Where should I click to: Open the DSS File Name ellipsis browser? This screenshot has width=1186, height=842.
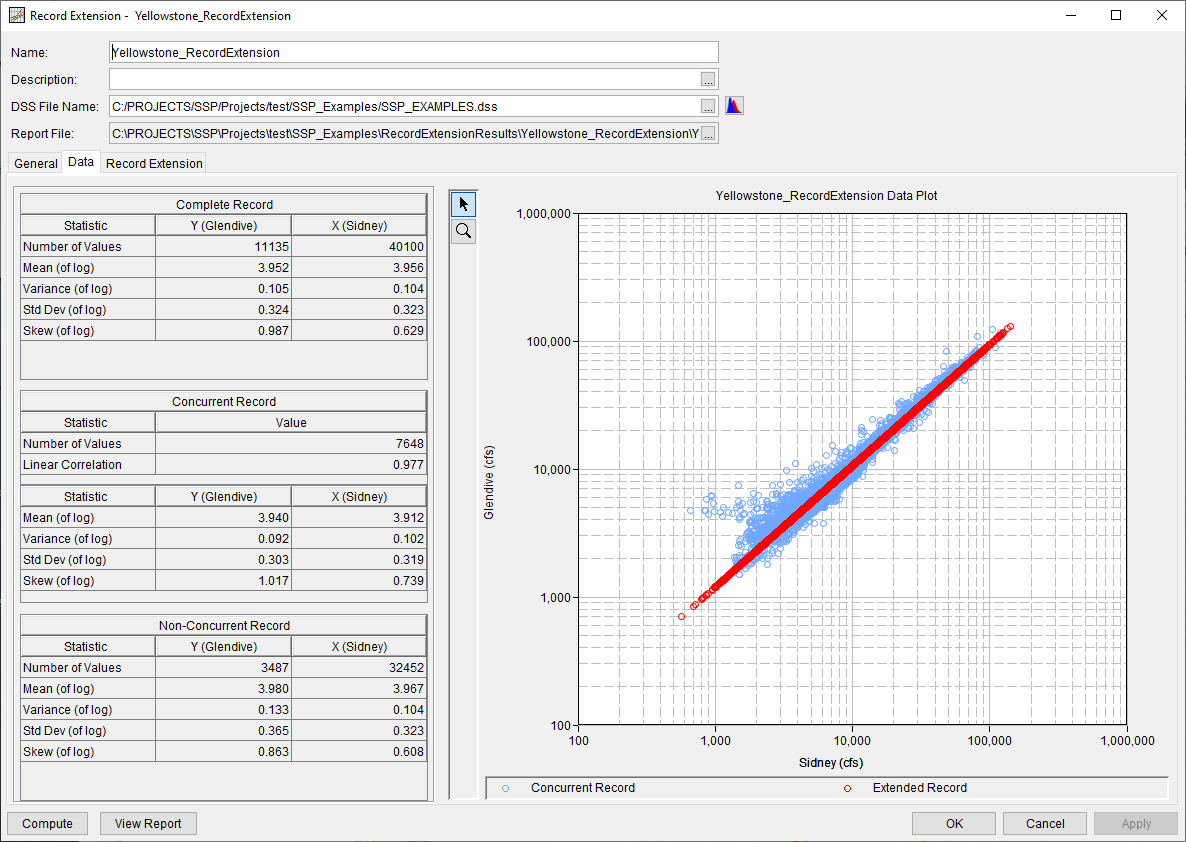(709, 105)
